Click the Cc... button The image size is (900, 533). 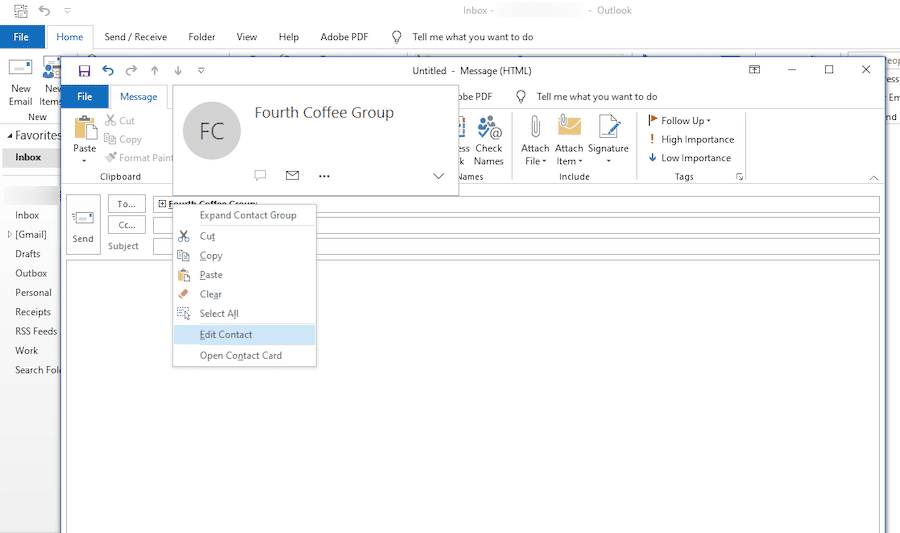point(127,225)
